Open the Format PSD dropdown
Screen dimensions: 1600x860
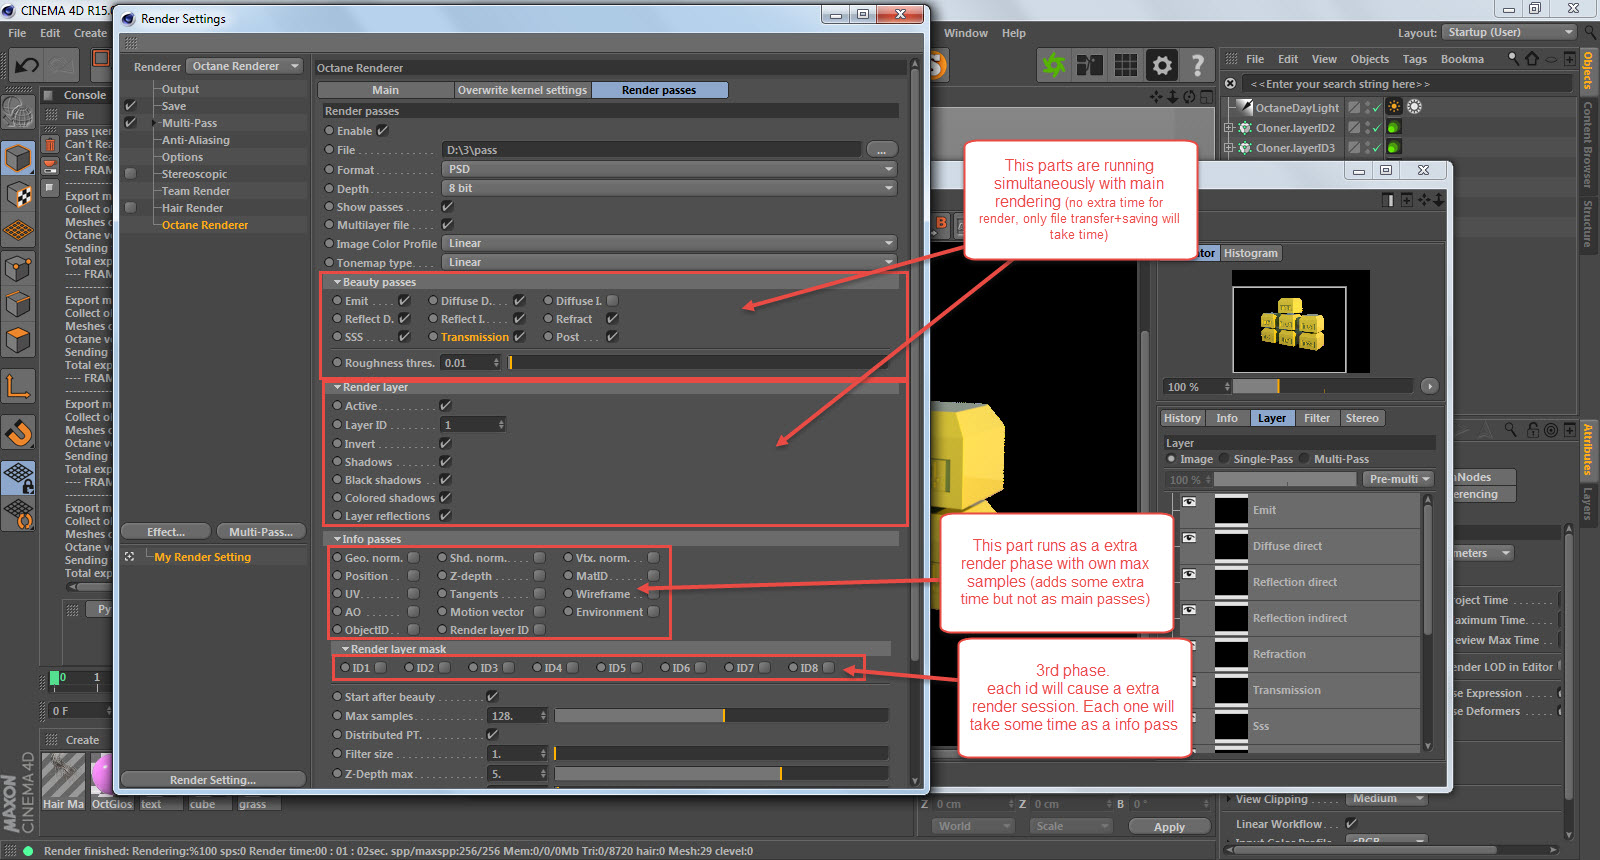click(669, 169)
